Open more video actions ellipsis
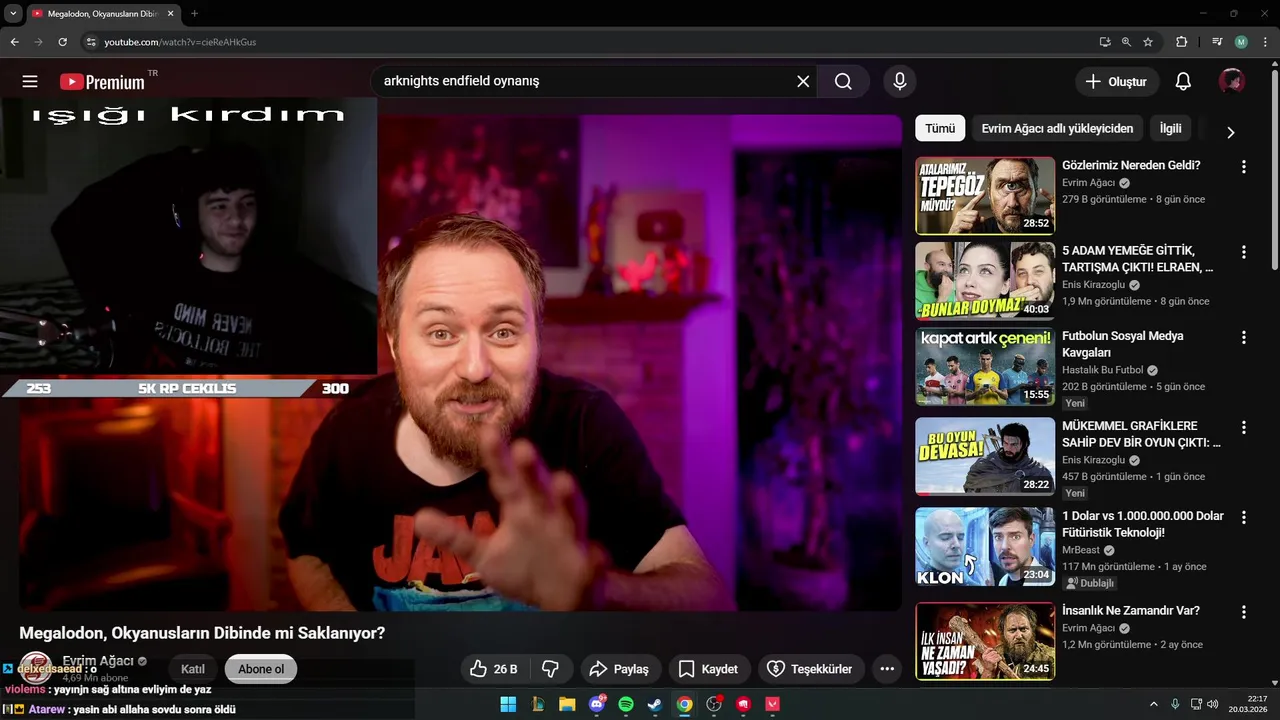 (887, 669)
